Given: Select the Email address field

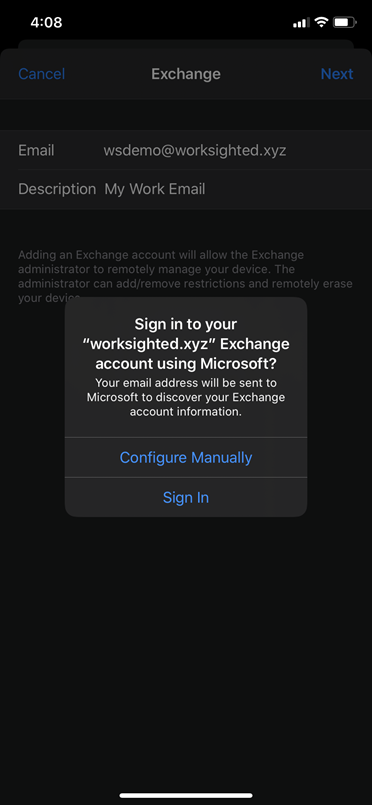Looking at the screenshot, I should tap(186, 150).
